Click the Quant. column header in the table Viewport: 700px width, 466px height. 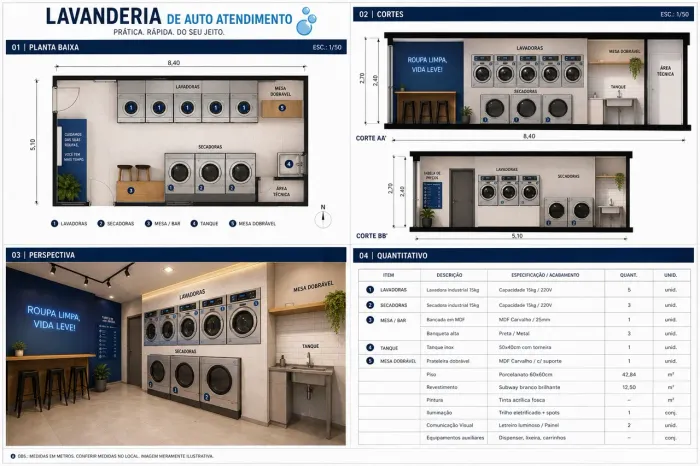(628, 275)
